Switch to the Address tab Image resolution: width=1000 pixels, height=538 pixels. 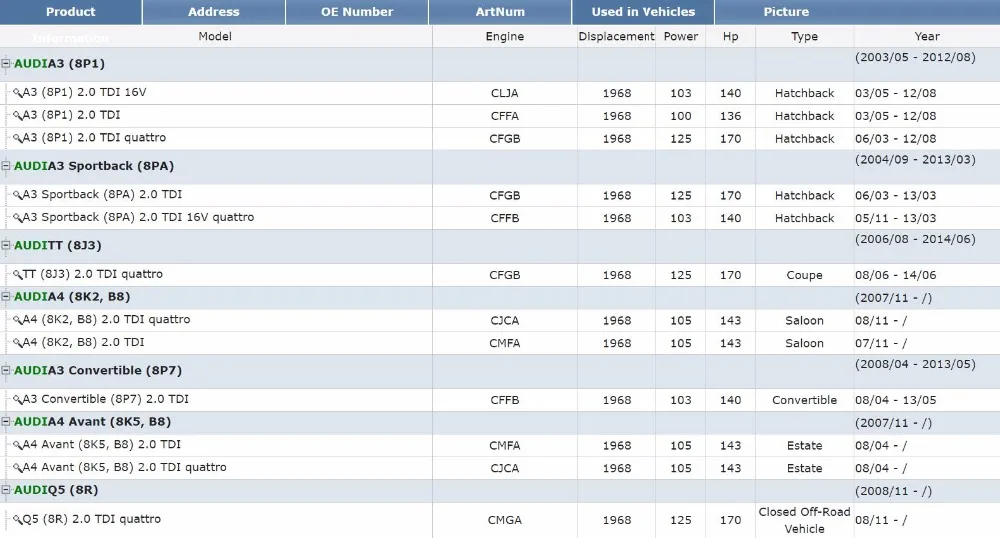214,12
